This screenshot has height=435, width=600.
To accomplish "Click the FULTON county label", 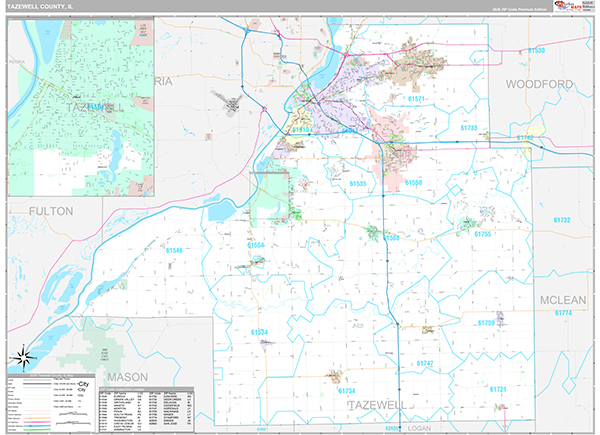I will (51, 211).
